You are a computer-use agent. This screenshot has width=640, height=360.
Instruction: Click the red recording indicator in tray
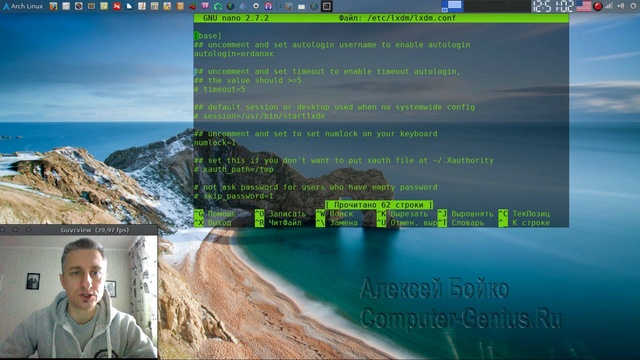(598, 6)
